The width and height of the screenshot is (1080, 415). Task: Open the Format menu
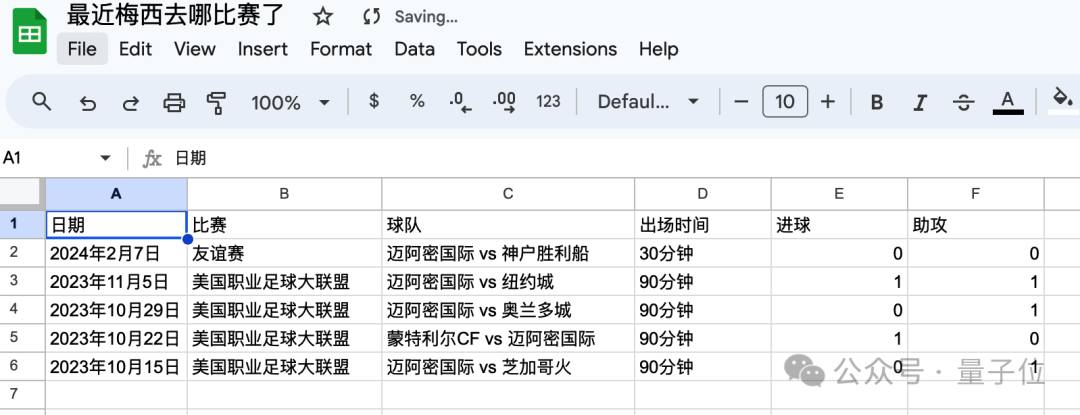pos(341,49)
